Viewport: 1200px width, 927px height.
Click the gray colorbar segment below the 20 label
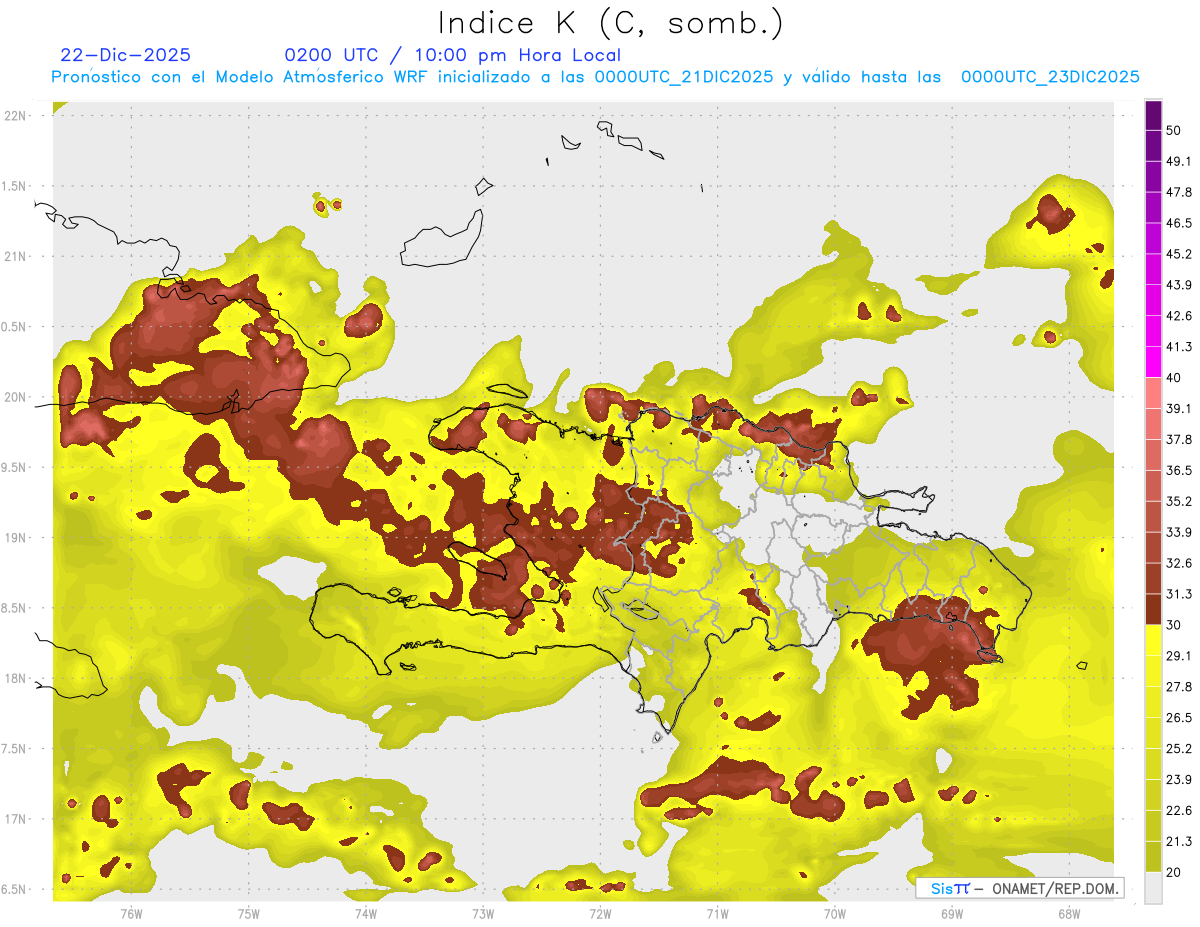(1153, 888)
